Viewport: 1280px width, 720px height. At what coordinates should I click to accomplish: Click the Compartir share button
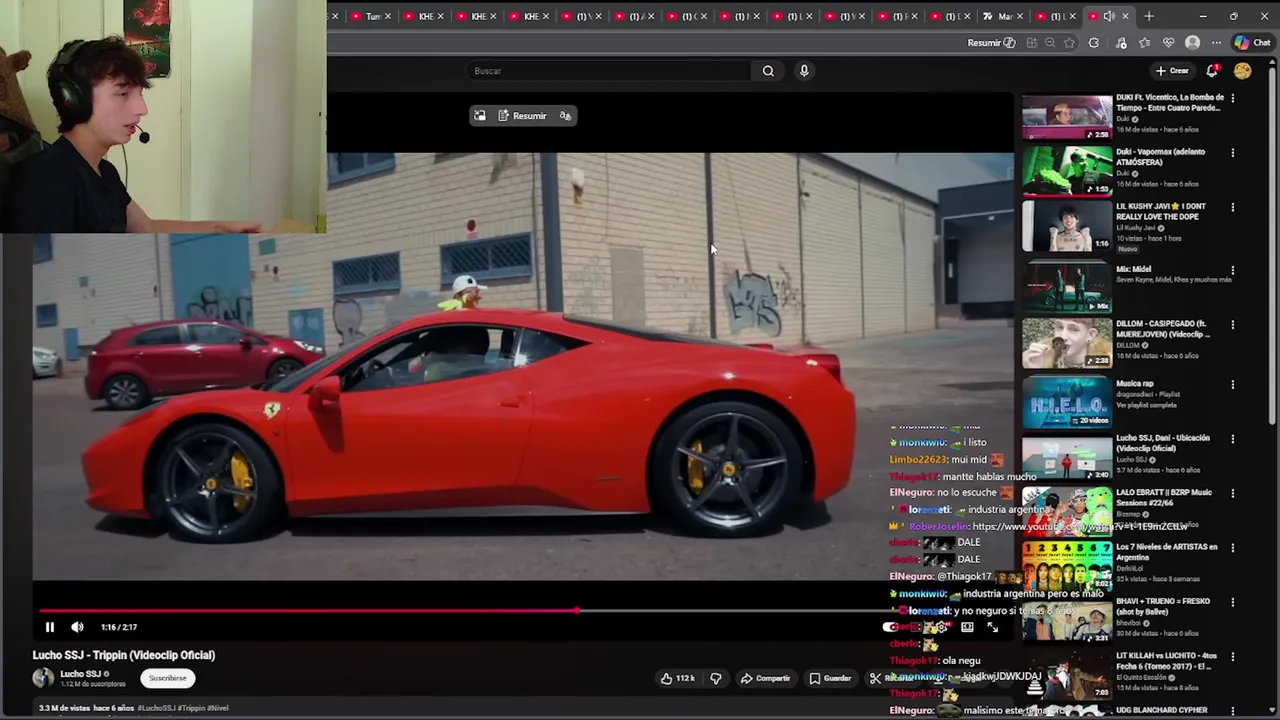pos(765,678)
